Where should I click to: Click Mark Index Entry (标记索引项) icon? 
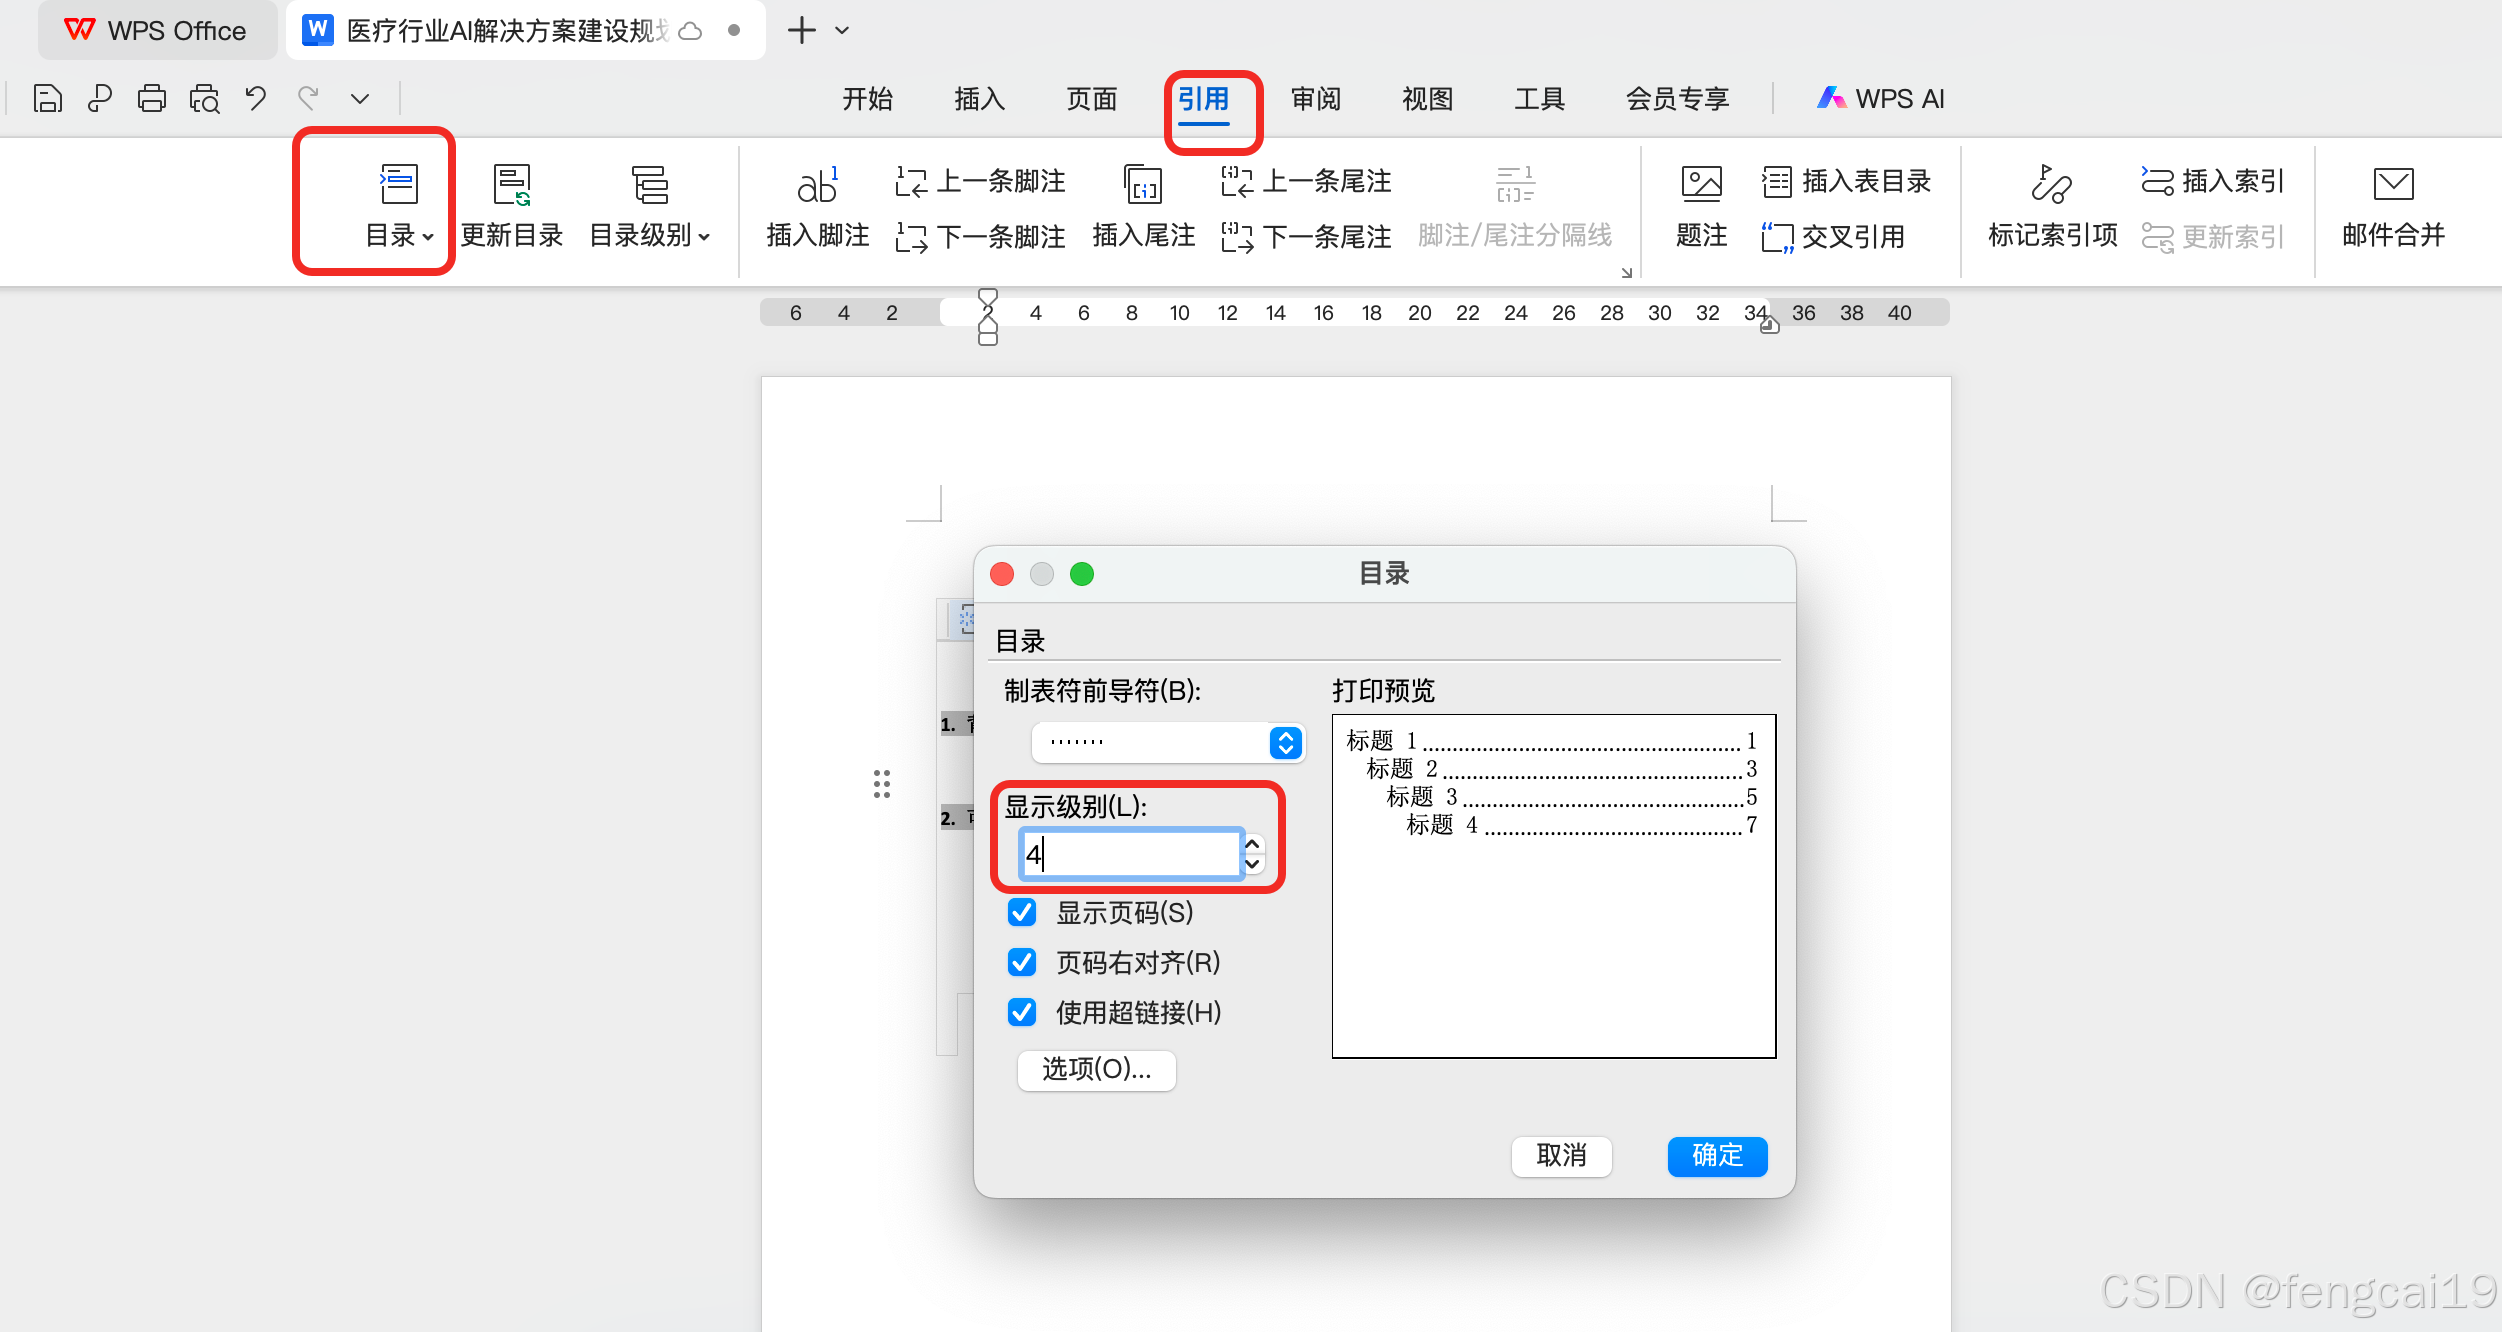coord(2051,186)
